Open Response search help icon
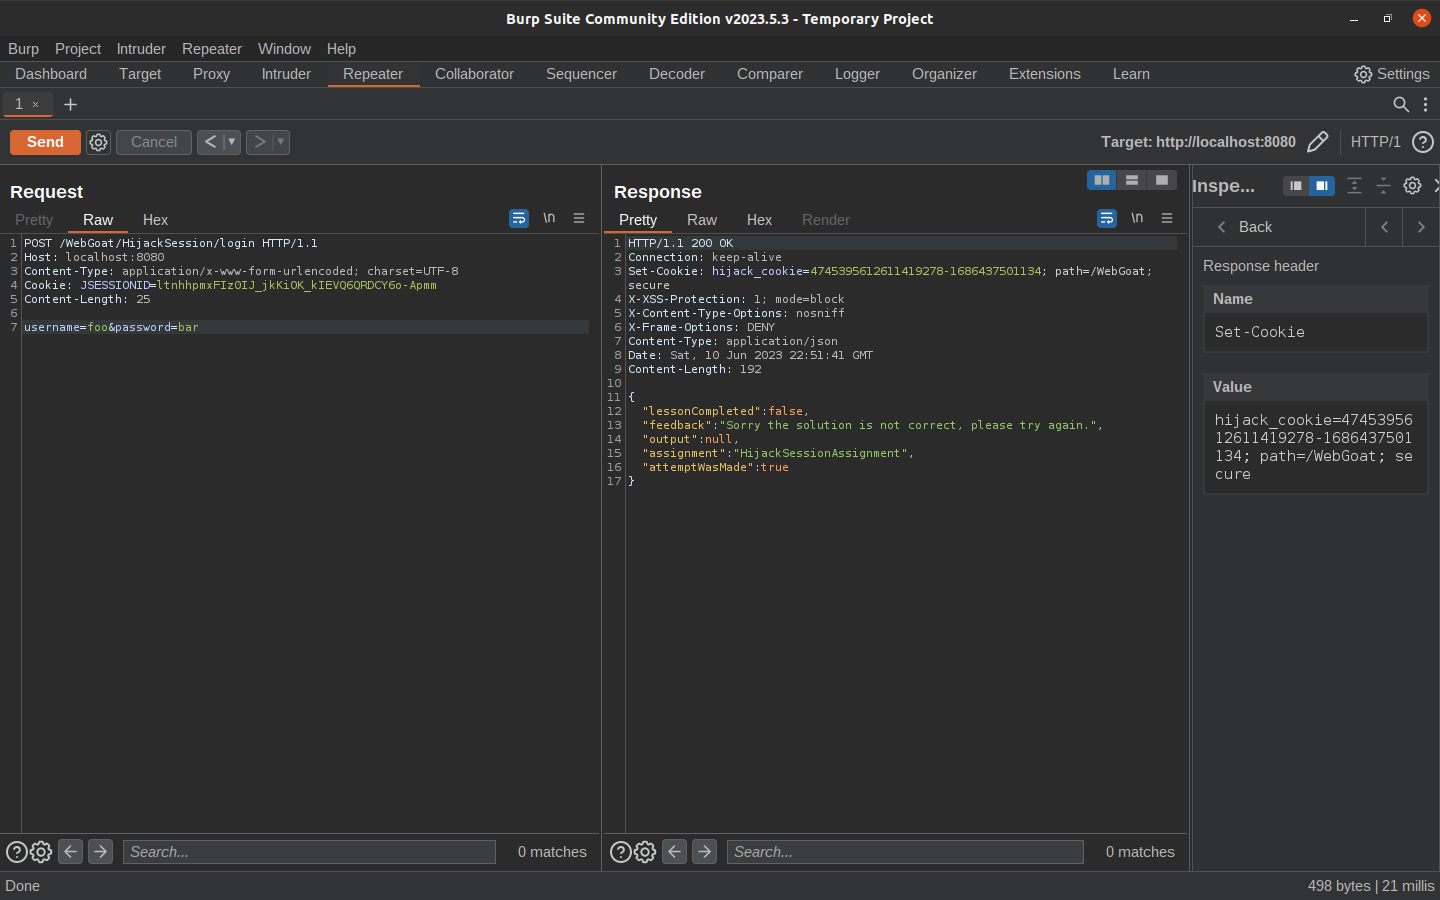The image size is (1440, 900). pos(621,852)
